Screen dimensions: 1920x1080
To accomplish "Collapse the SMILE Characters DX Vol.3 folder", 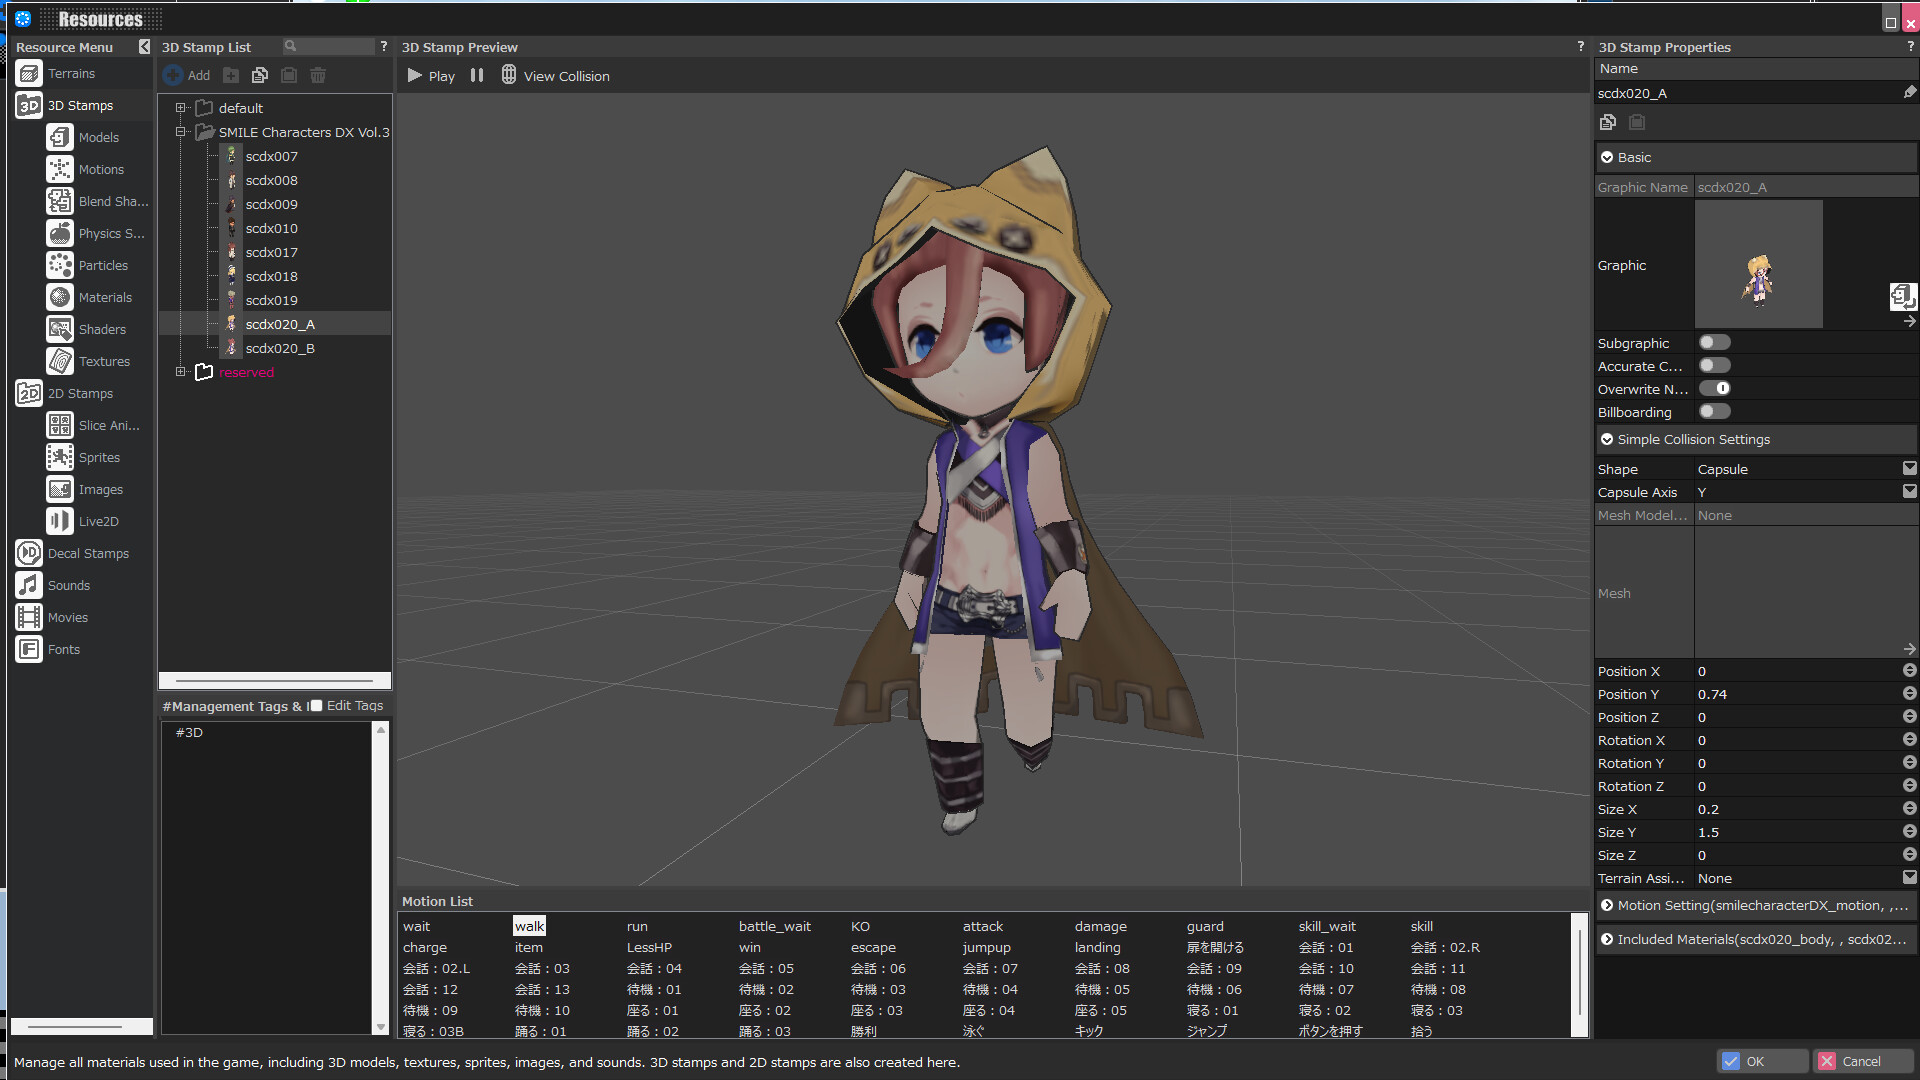I will coord(181,132).
